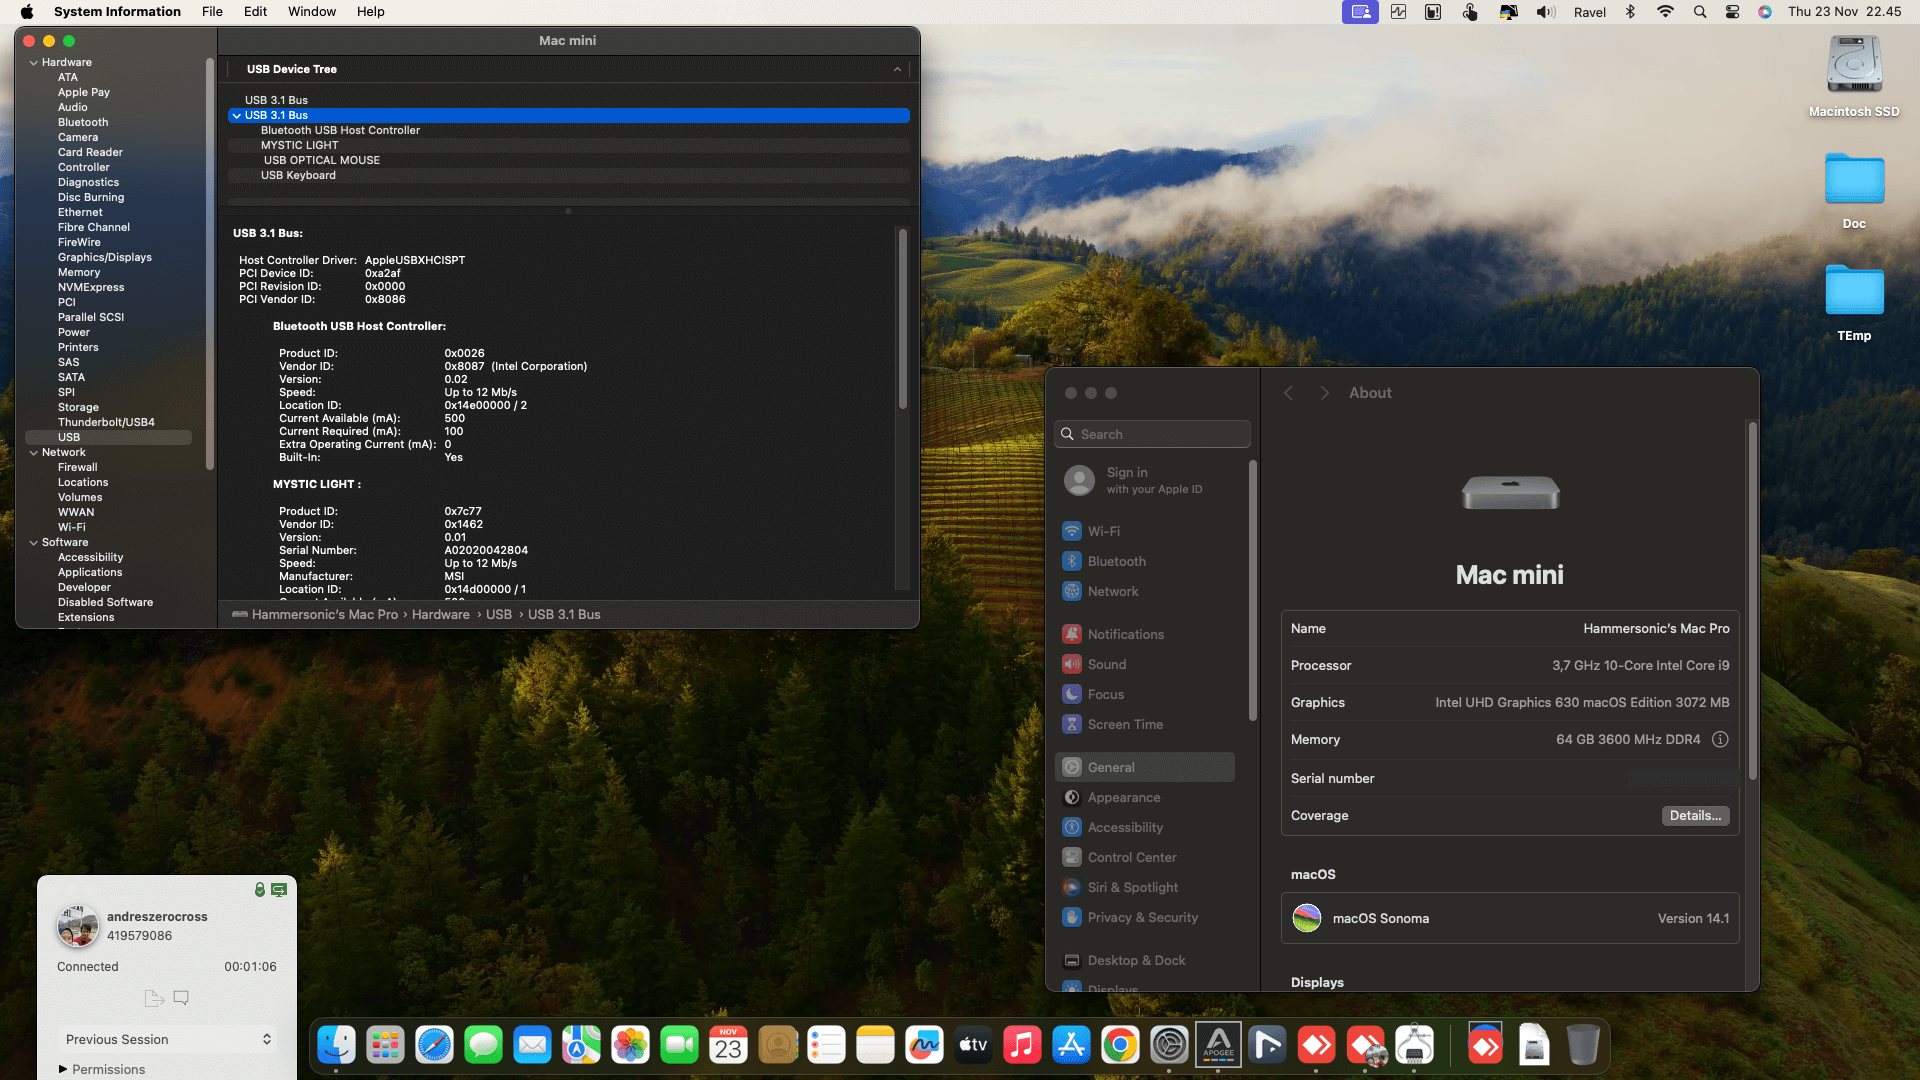Select Thunderbolt/USB4 in the Hardware list
Viewport: 1920px width, 1080px height.
tap(106, 422)
